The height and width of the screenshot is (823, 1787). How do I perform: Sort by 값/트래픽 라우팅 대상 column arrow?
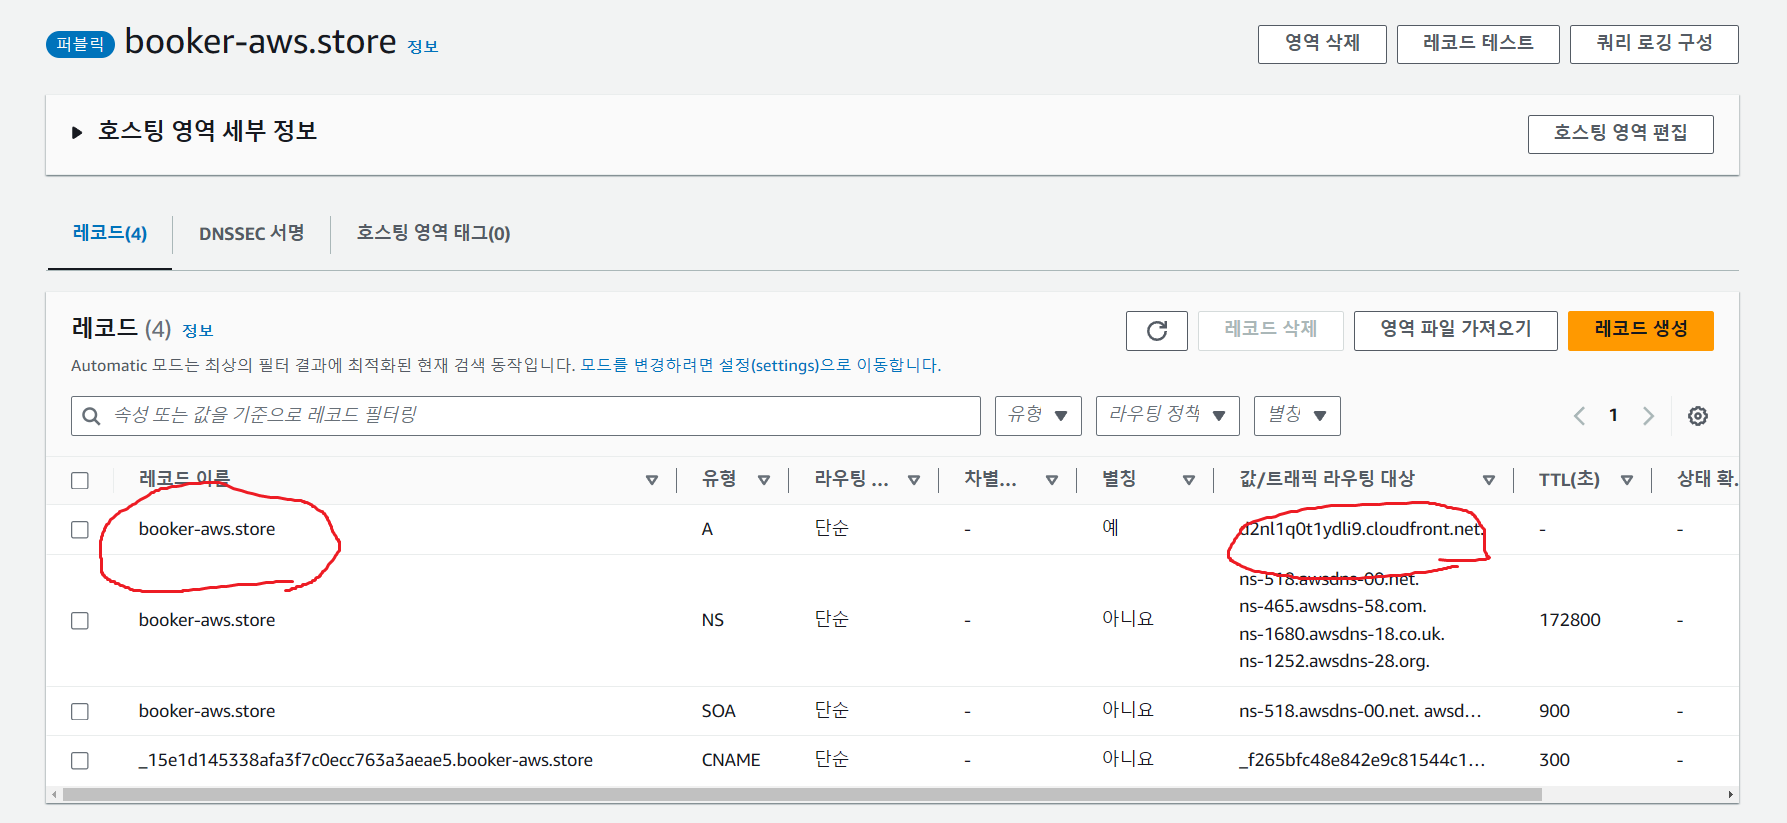point(1489,480)
